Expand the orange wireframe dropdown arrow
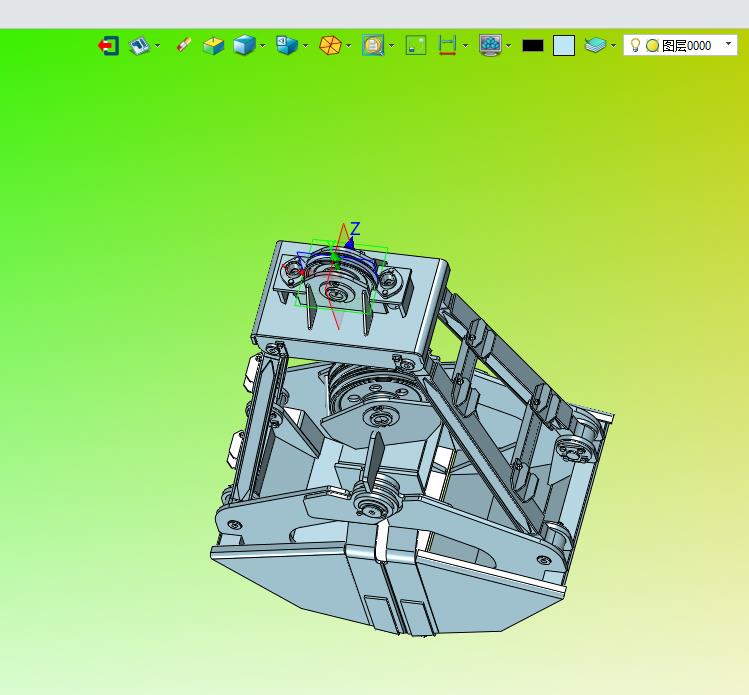 click(349, 46)
